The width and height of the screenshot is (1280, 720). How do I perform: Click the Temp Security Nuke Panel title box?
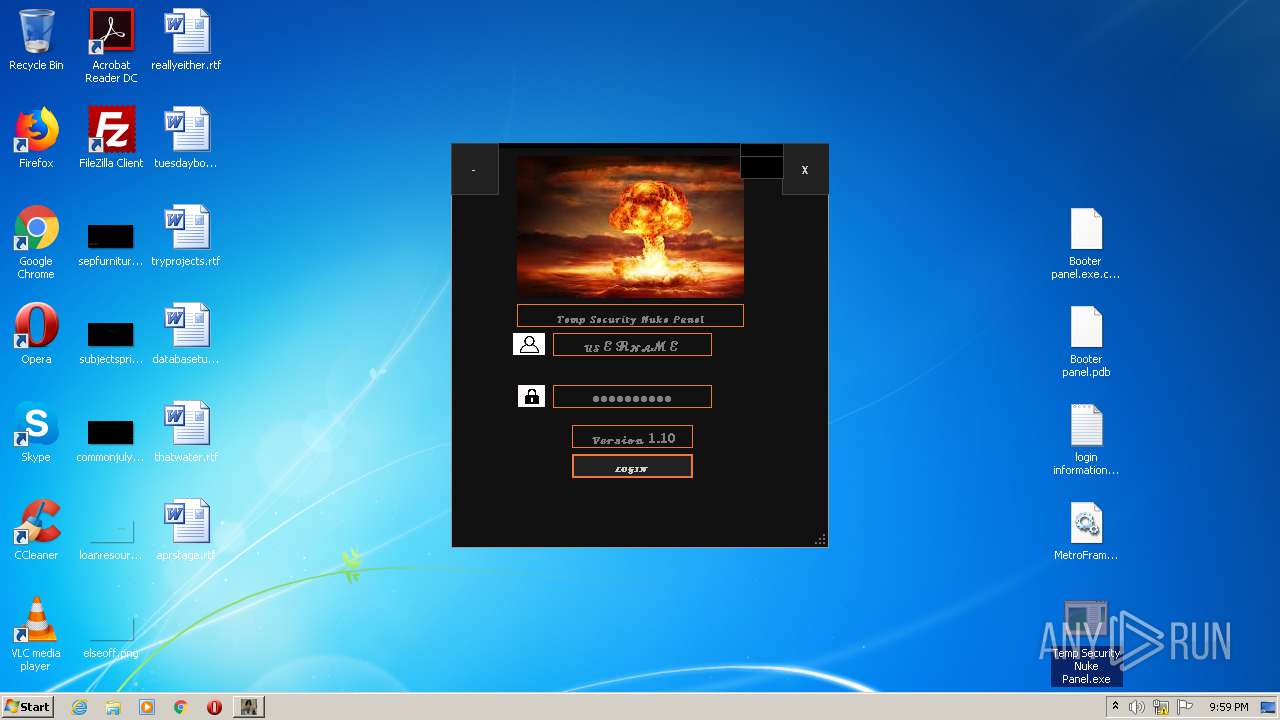pyautogui.click(x=630, y=316)
